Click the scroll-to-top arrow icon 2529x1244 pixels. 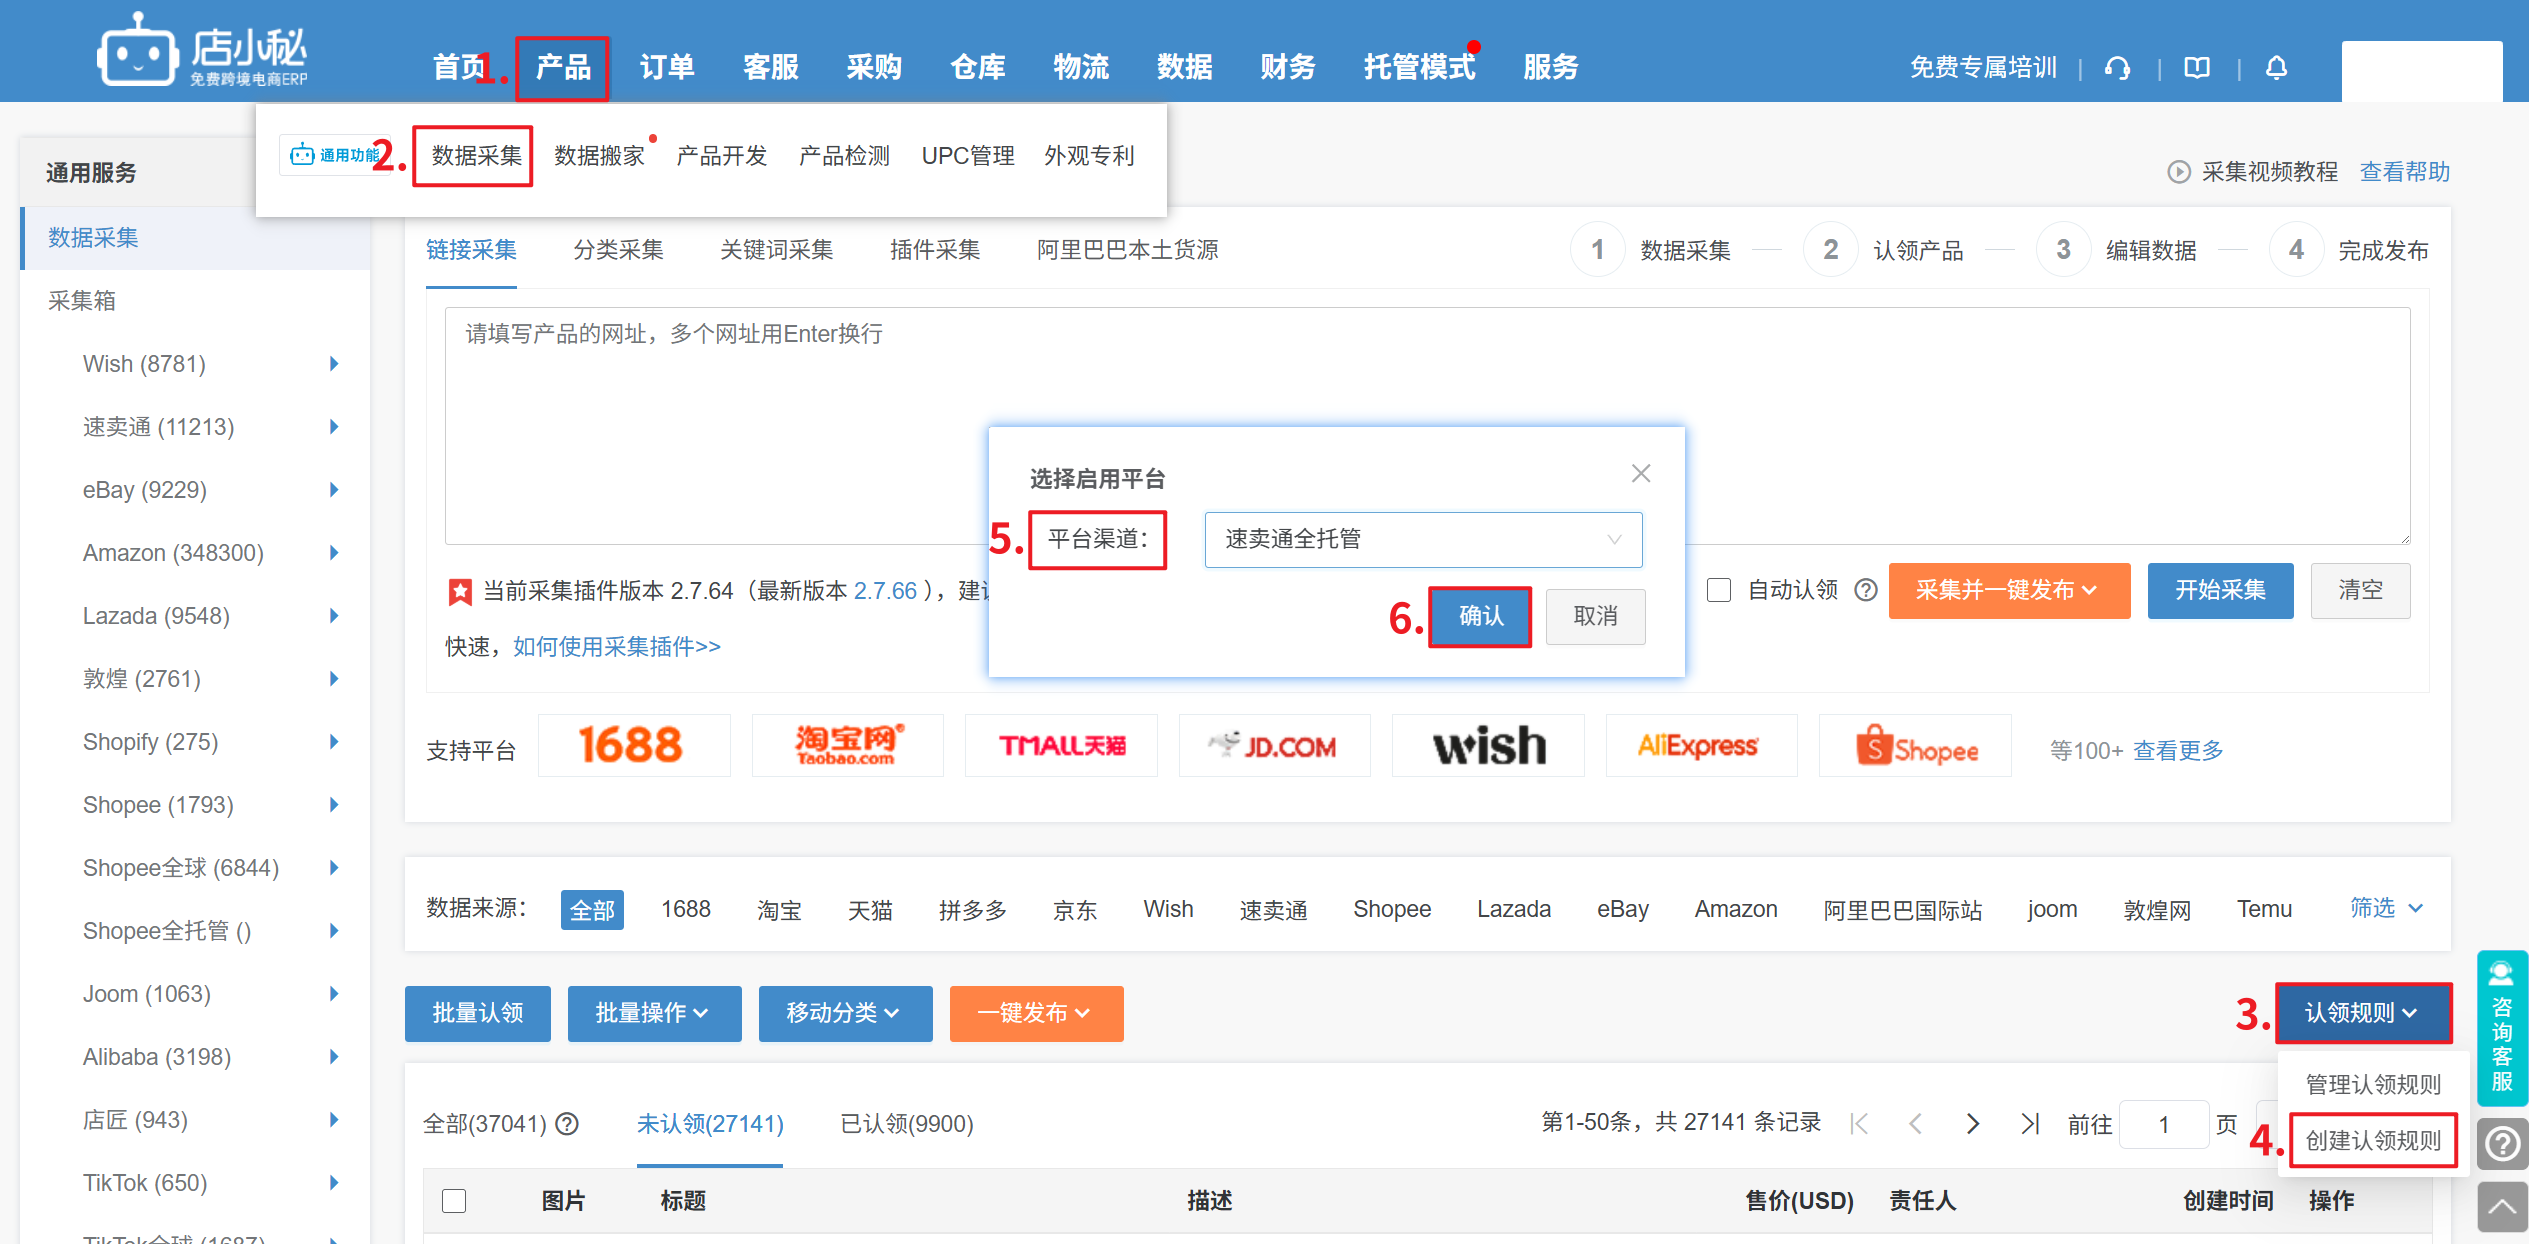[2501, 1207]
